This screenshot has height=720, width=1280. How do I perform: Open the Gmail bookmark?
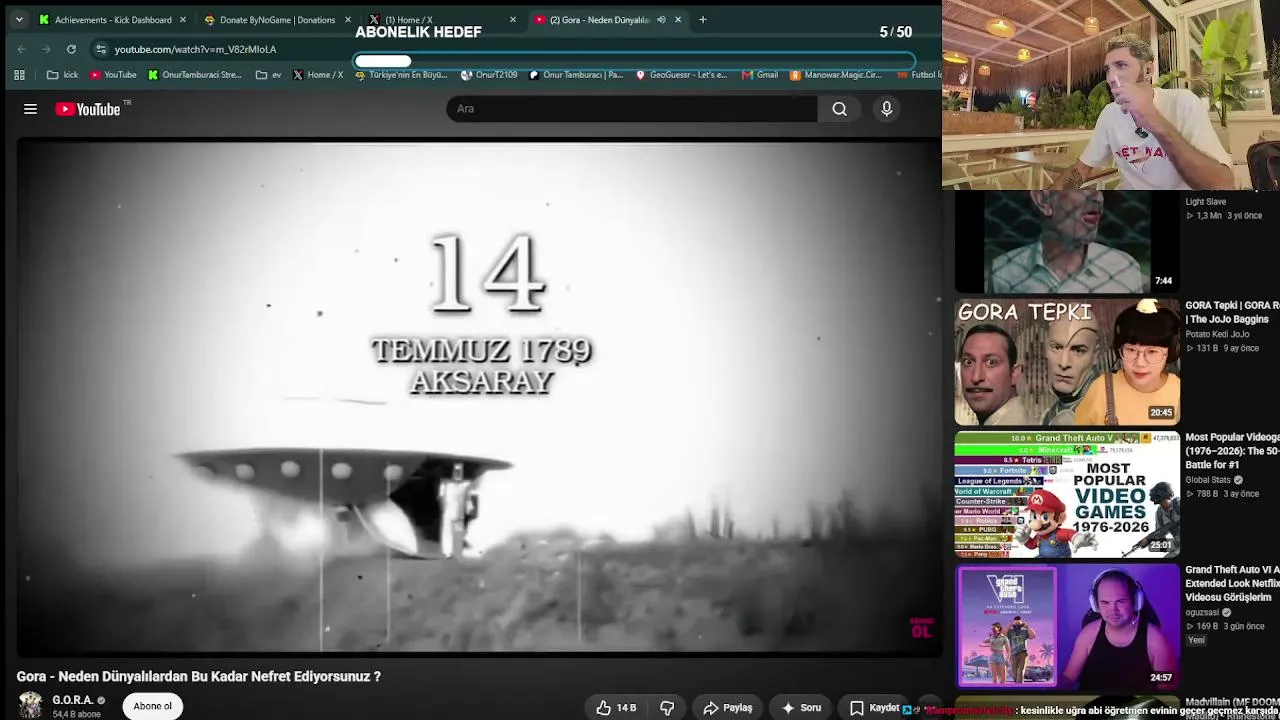coord(760,74)
